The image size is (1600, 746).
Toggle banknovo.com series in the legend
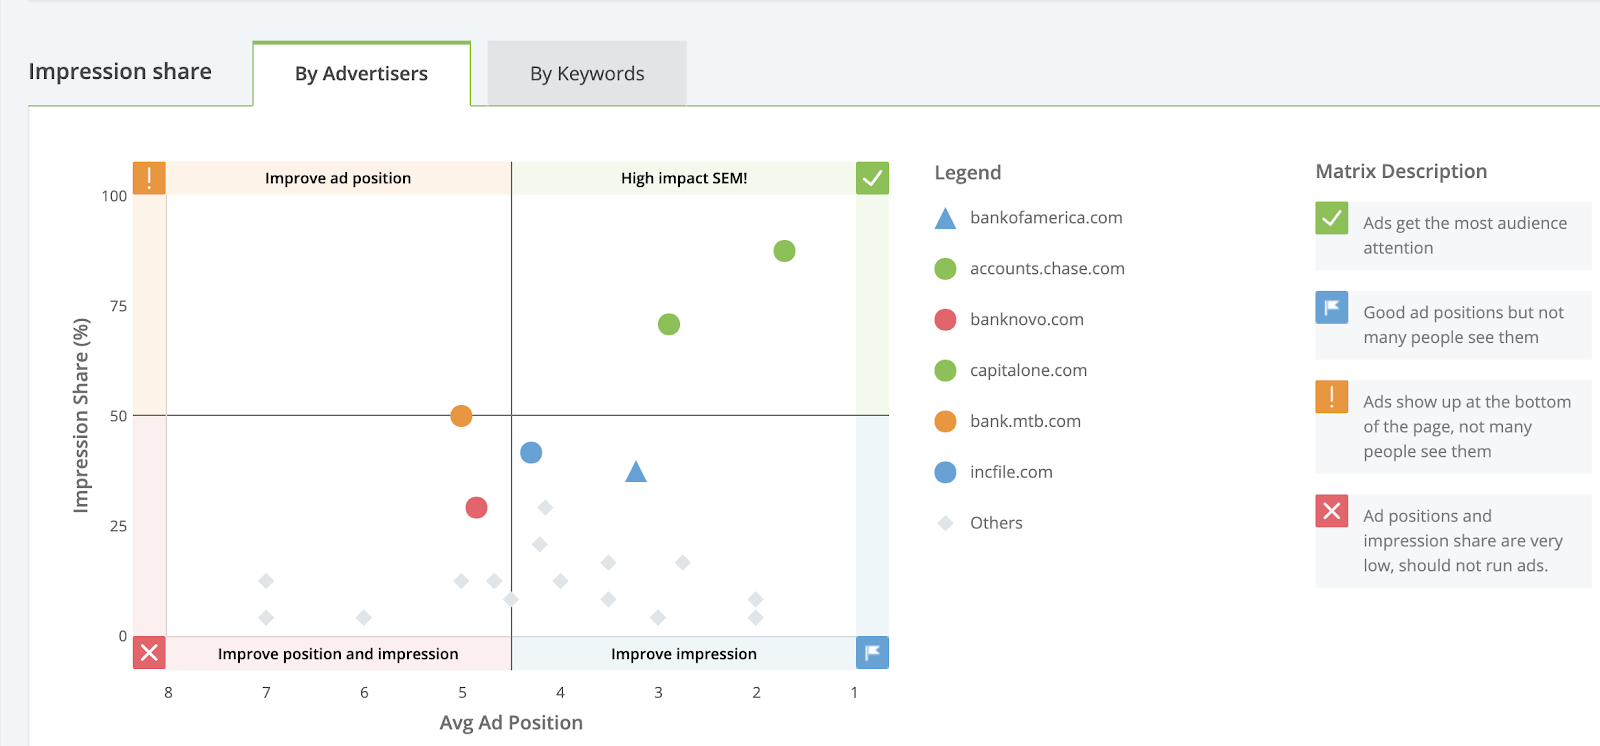pyautogui.click(x=1026, y=320)
